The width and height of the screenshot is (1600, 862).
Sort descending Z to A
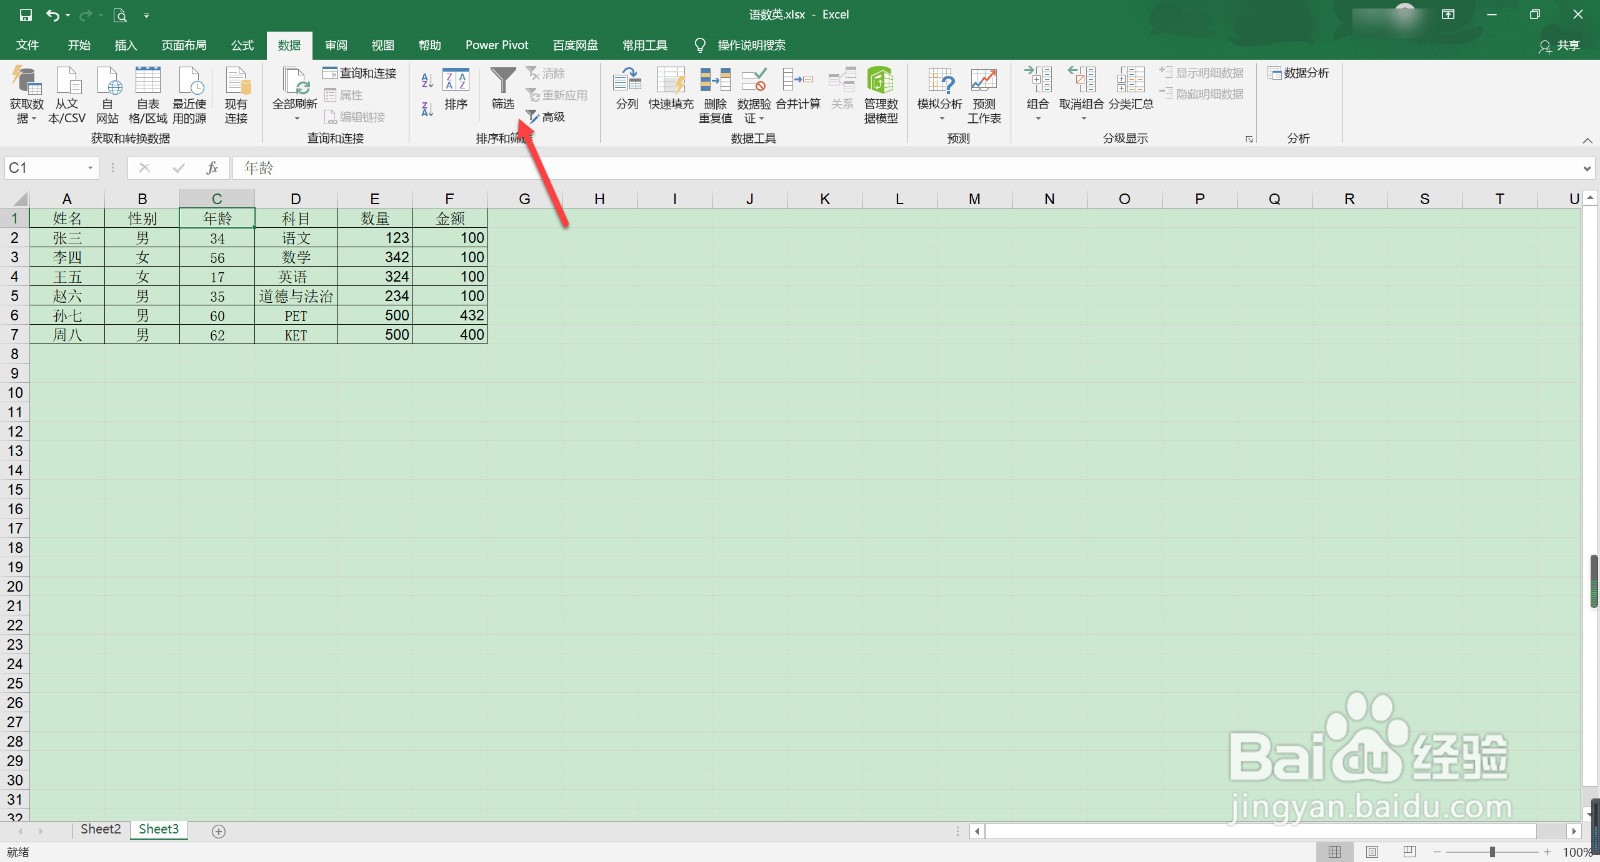pyautogui.click(x=427, y=108)
